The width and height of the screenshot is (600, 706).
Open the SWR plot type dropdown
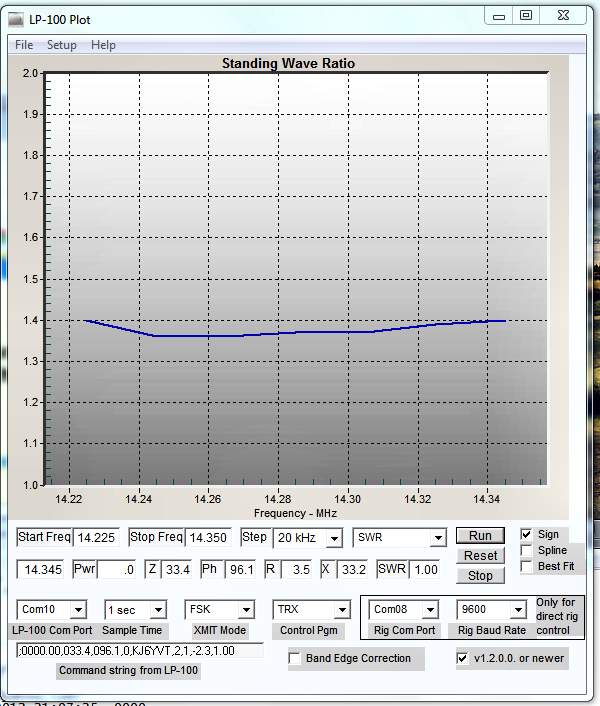pyautogui.click(x=437, y=538)
